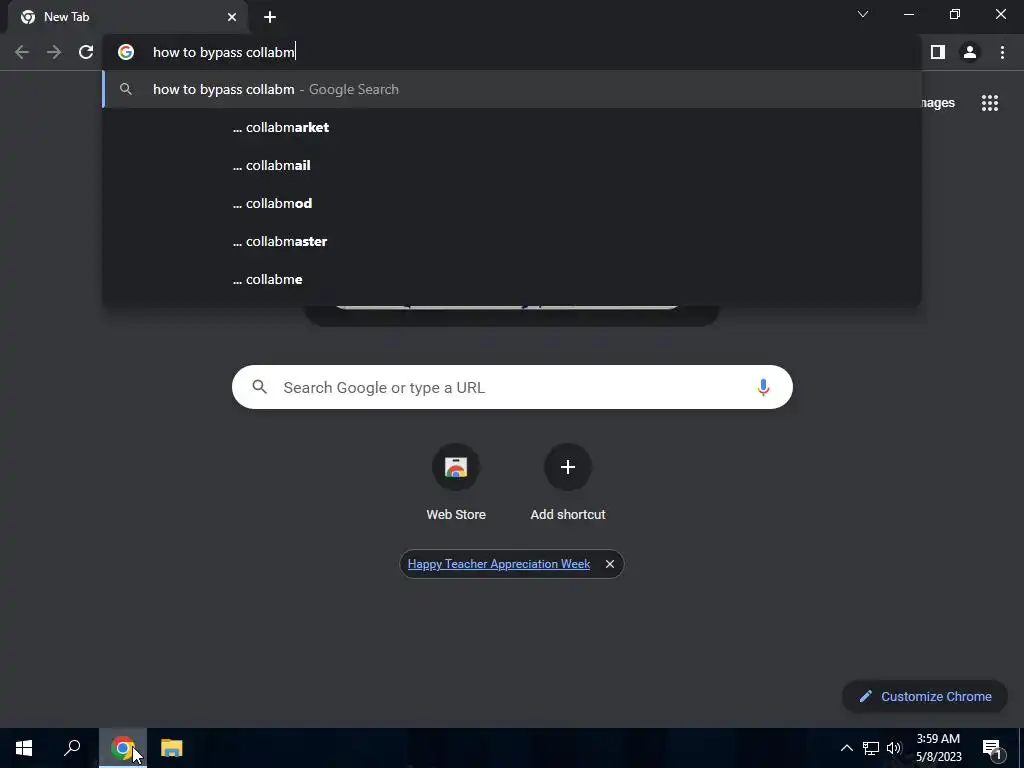Click the Search Google or type a URL box

click(x=512, y=387)
